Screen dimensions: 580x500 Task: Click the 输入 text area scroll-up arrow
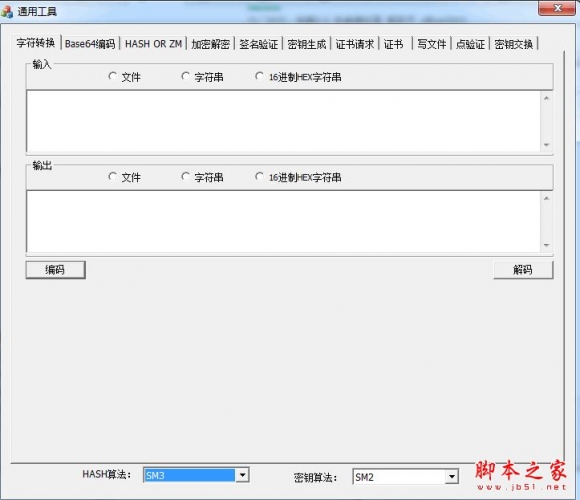coord(546,98)
